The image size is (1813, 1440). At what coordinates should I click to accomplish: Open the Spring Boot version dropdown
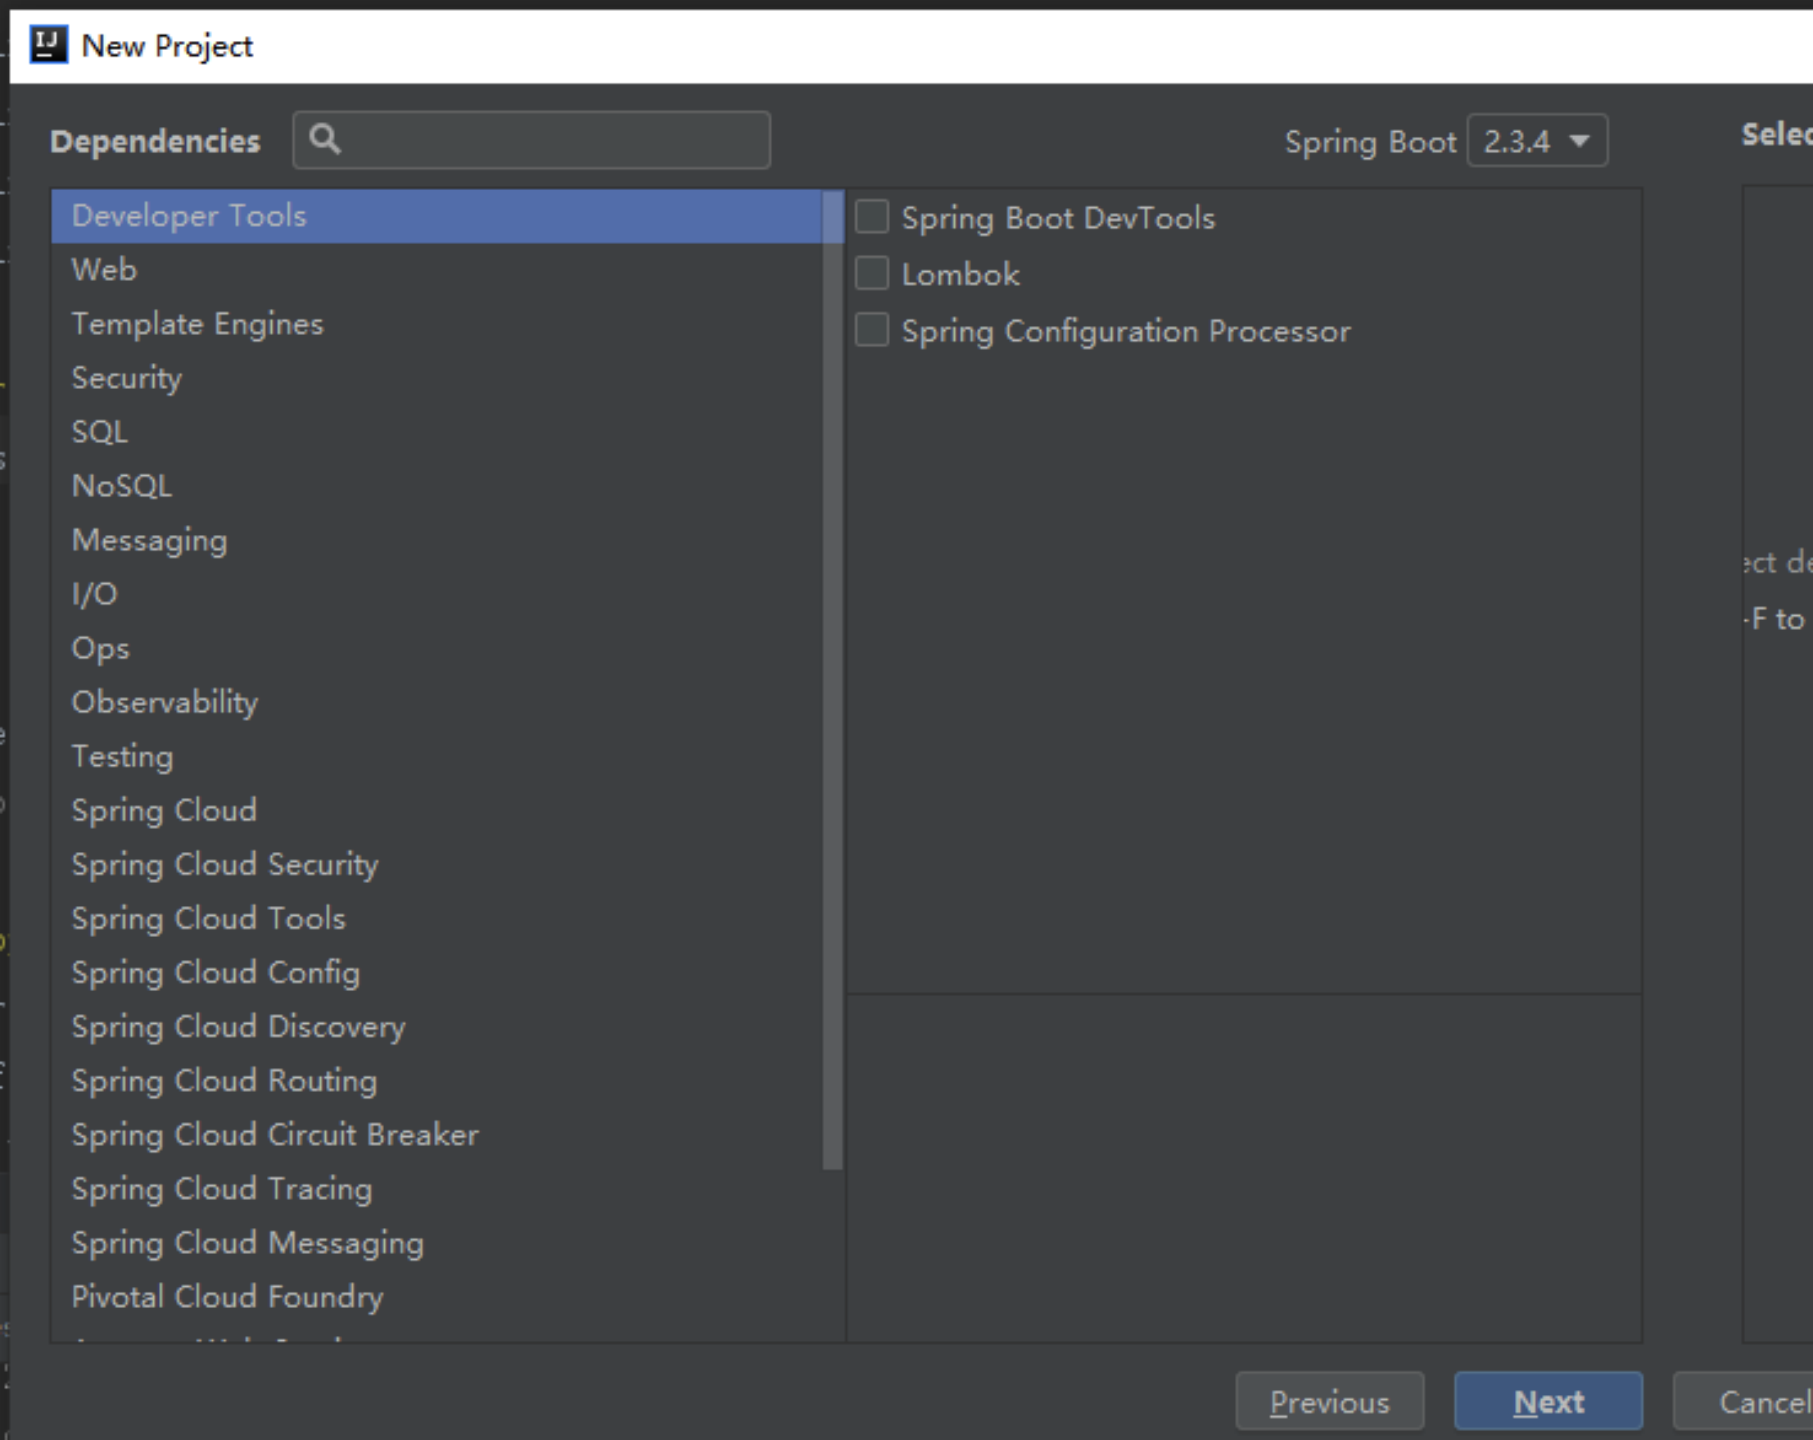[x=1537, y=141]
